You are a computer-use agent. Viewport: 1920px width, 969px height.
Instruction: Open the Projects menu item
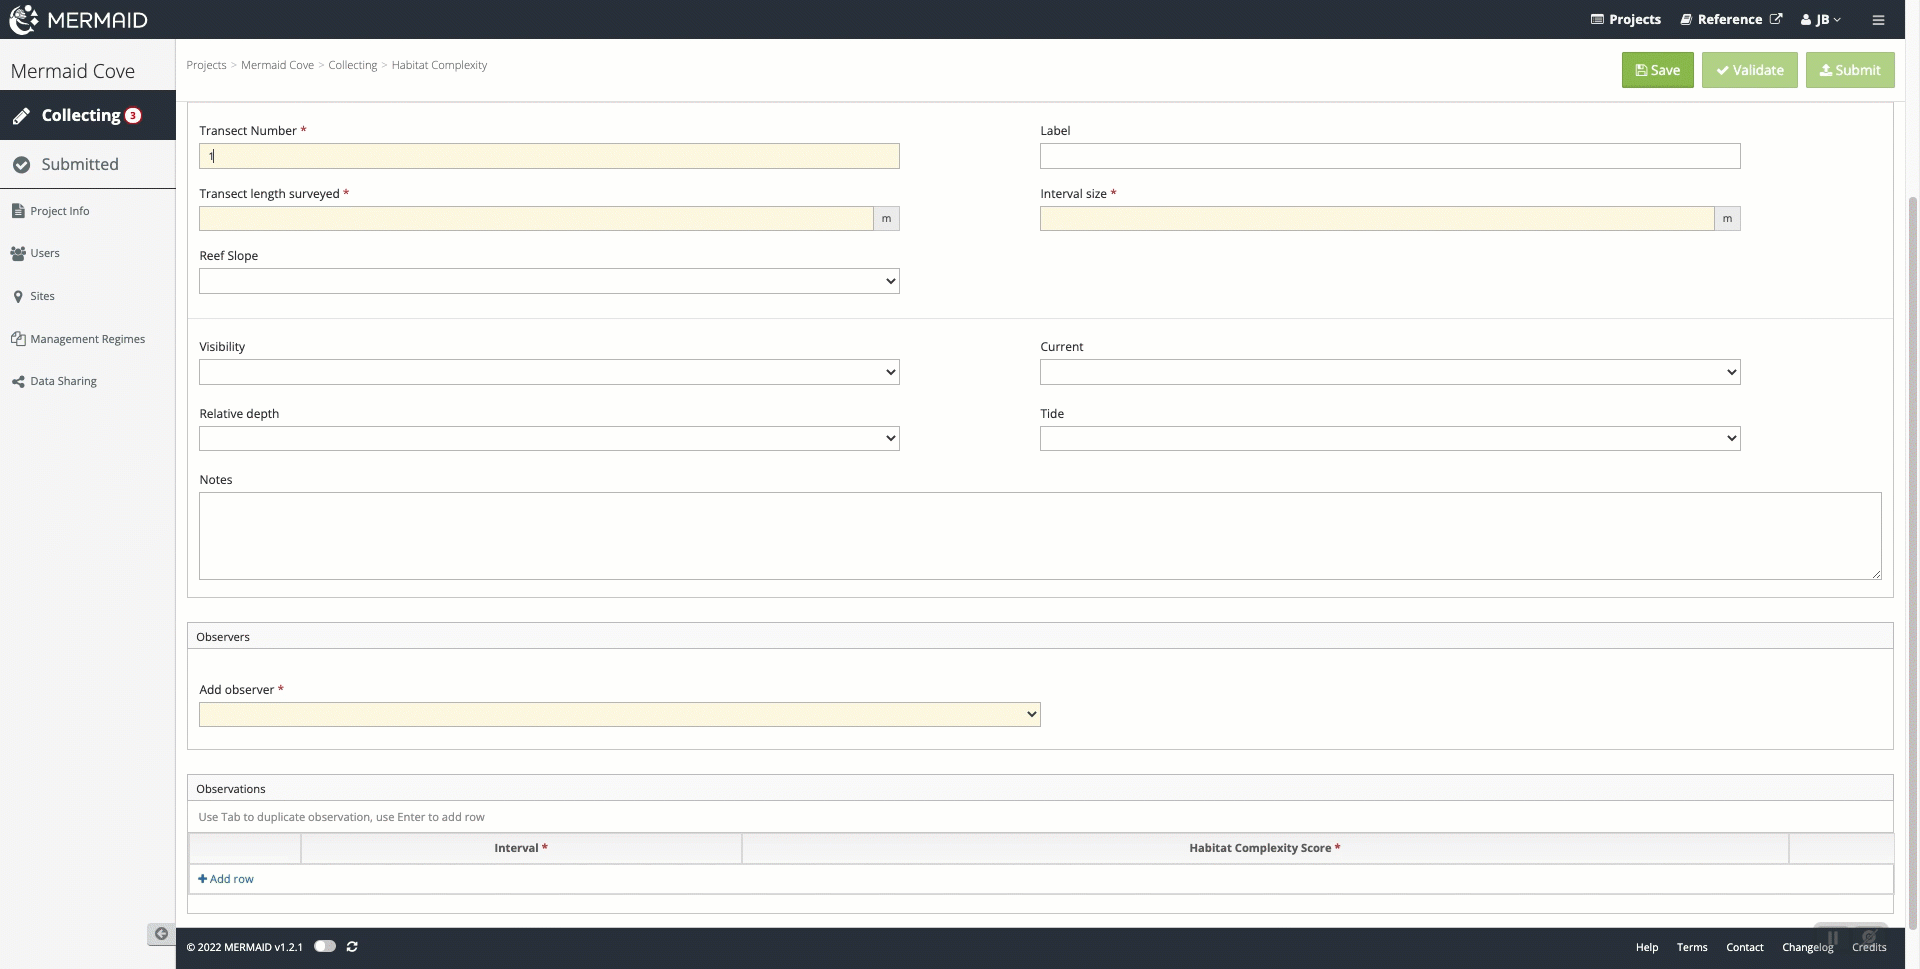[1625, 19]
